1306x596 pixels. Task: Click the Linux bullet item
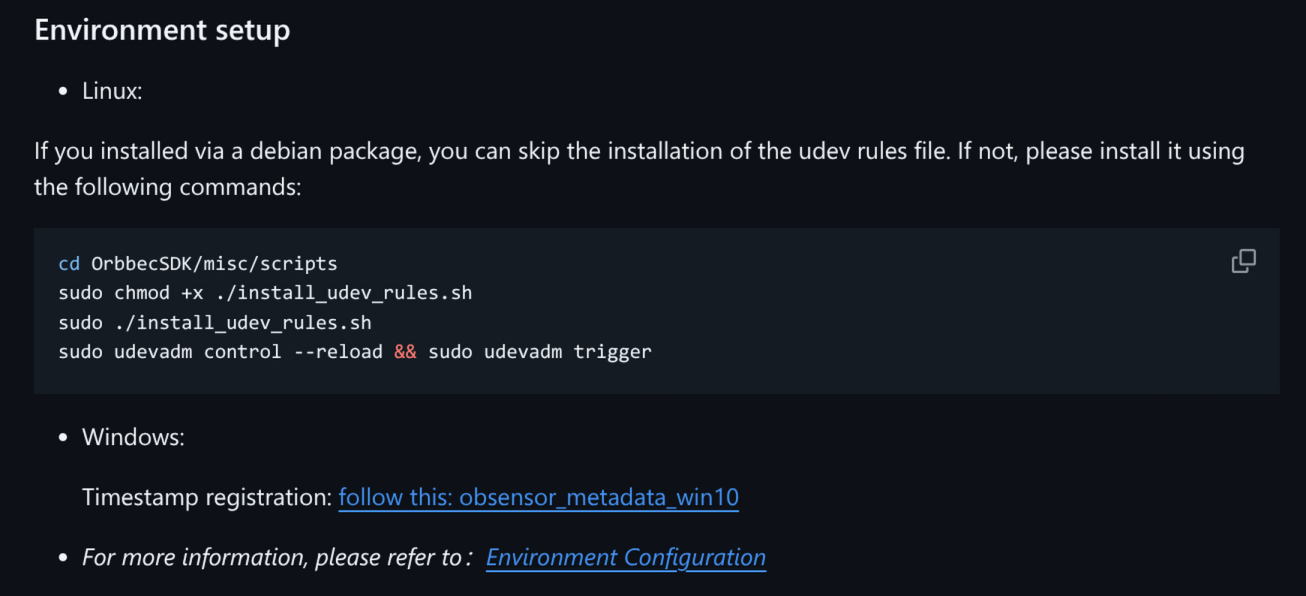(x=112, y=91)
